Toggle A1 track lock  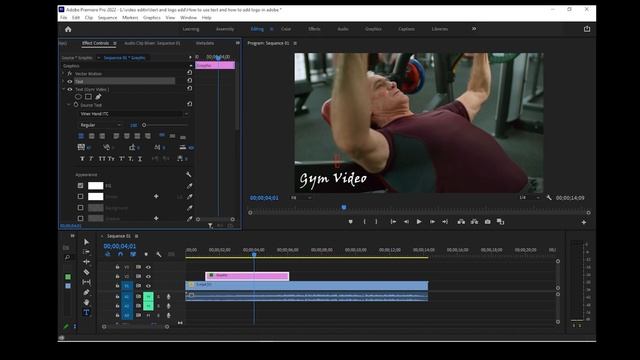(117, 297)
